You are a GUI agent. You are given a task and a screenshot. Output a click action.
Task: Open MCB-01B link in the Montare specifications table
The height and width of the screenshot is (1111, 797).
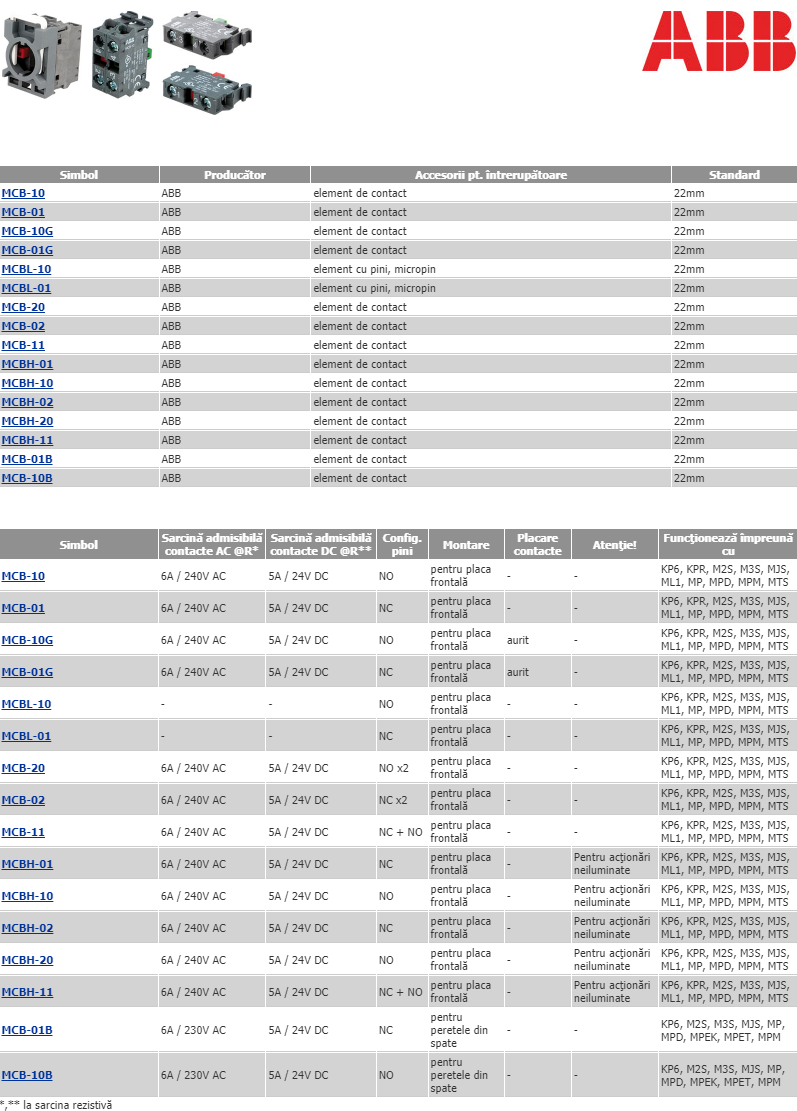(x=27, y=1030)
